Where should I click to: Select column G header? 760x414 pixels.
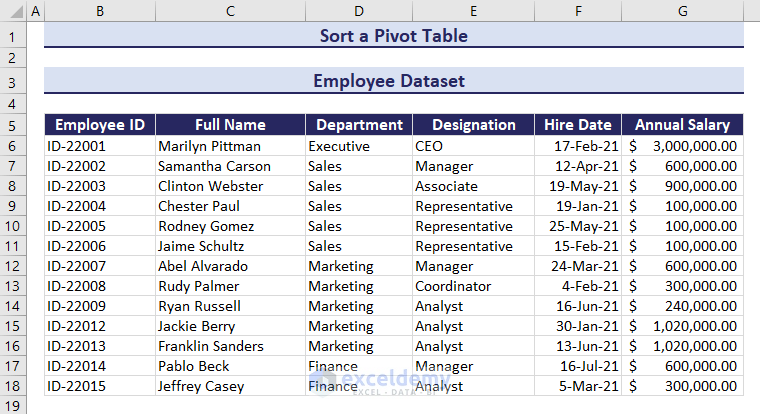click(682, 11)
